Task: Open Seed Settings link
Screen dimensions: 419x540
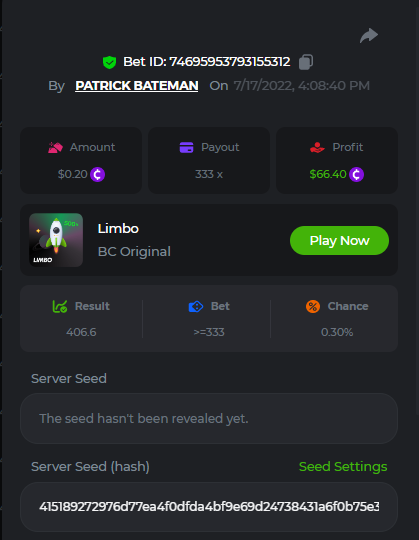Action: [x=343, y=467]
